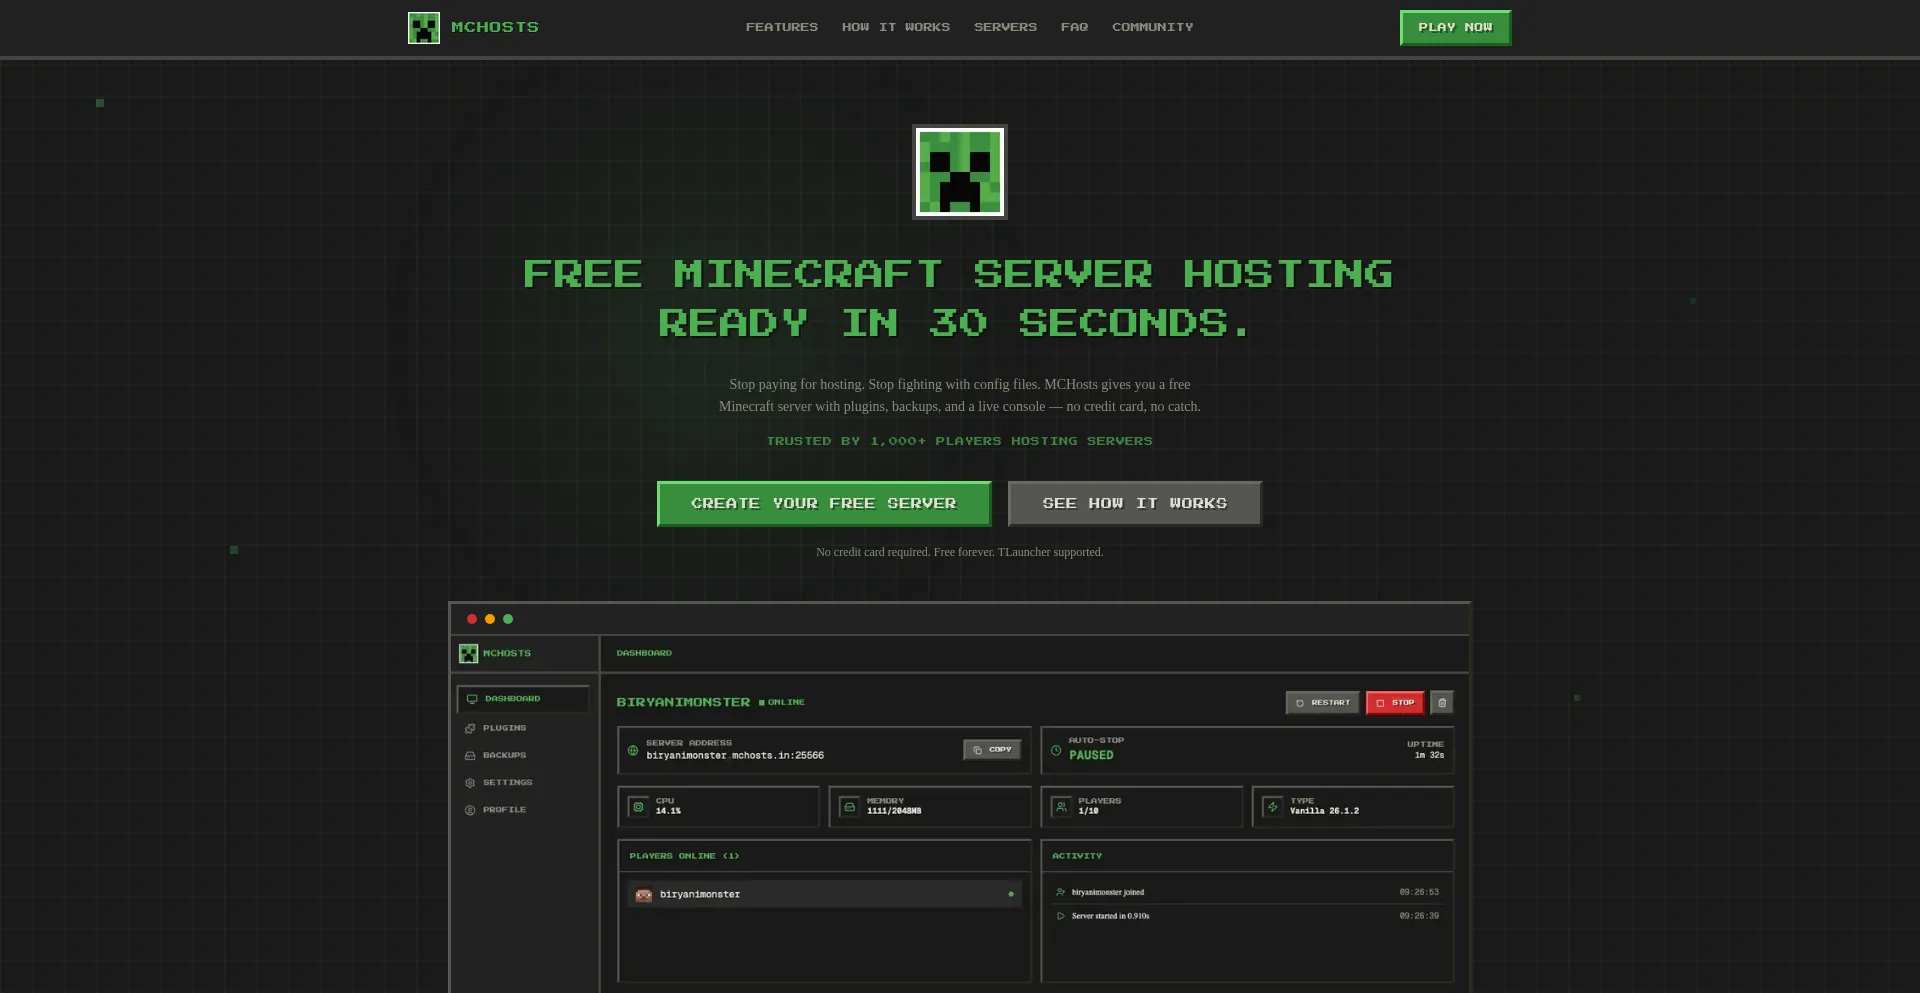
Task: Go to the How It Works nav item
Action: (x=896, y=27)
